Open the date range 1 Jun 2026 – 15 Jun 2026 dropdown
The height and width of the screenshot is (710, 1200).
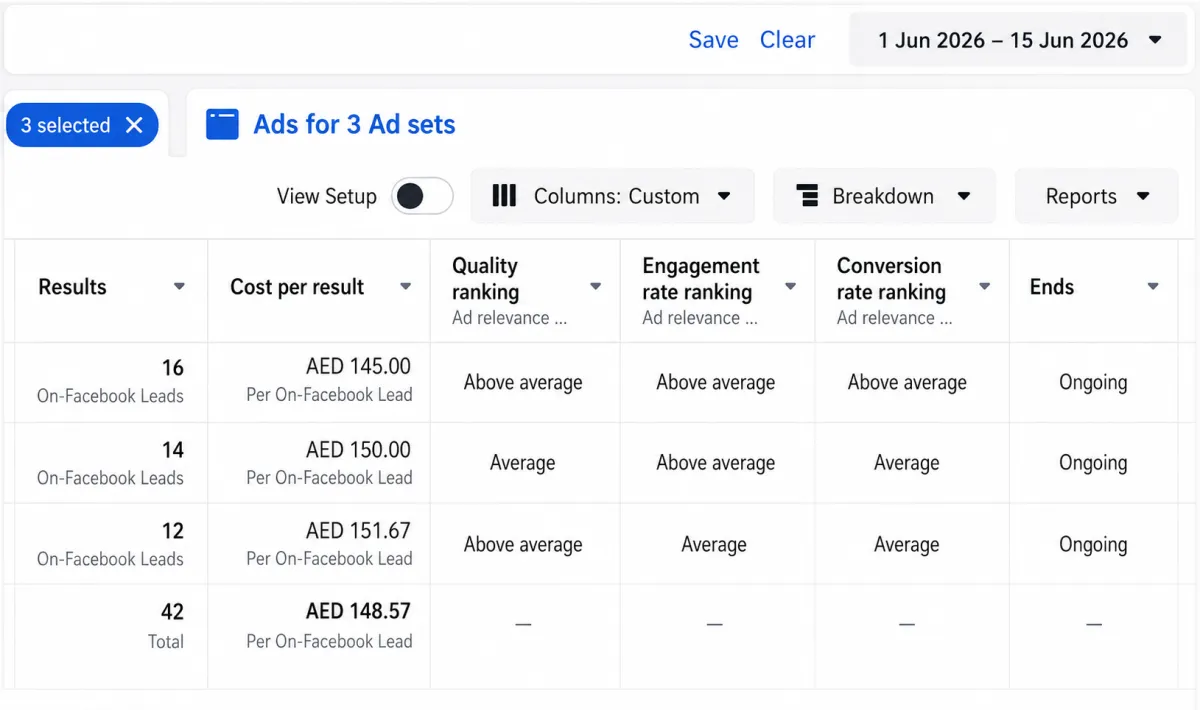[1018, 40]
